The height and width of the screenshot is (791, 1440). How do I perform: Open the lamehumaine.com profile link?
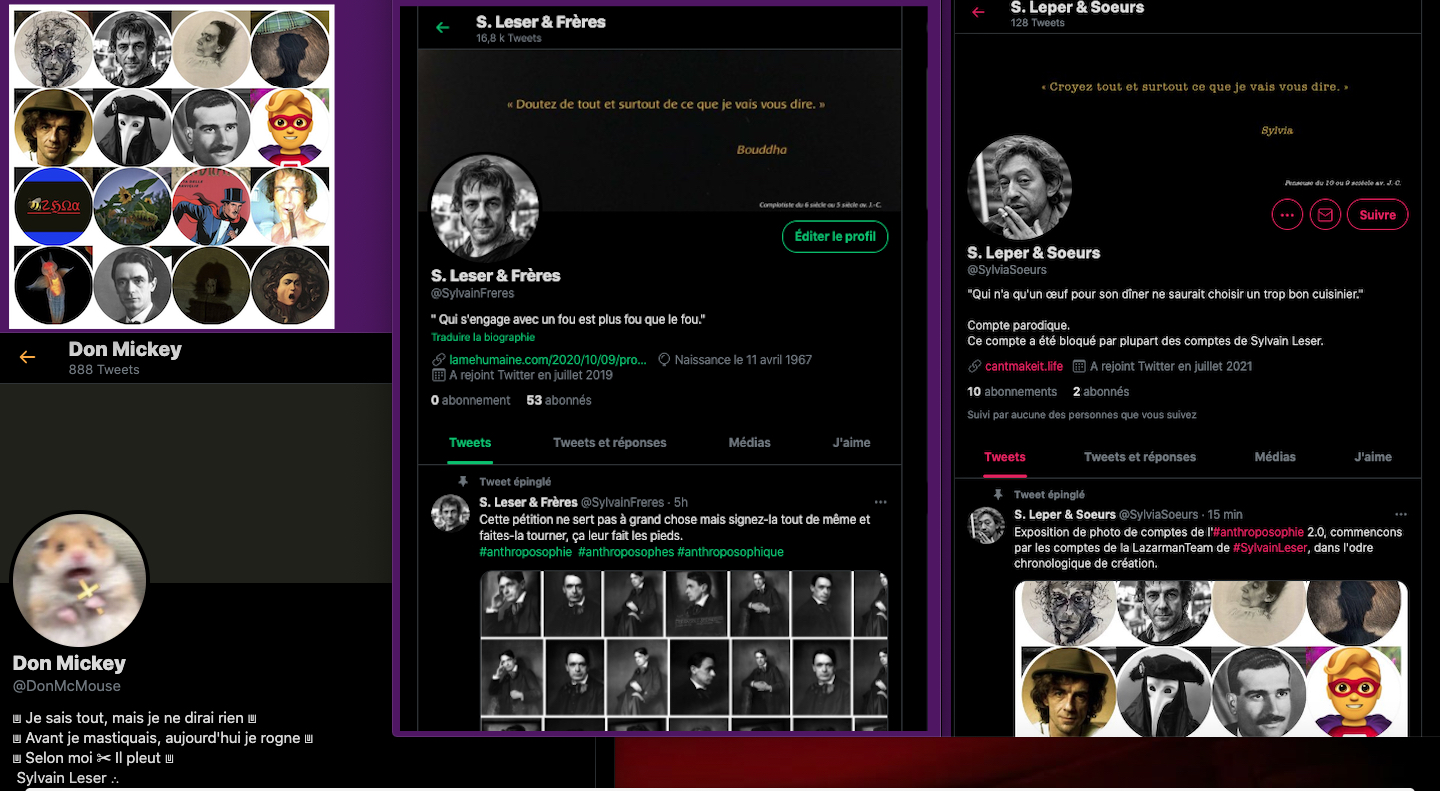tap(547, 360)
